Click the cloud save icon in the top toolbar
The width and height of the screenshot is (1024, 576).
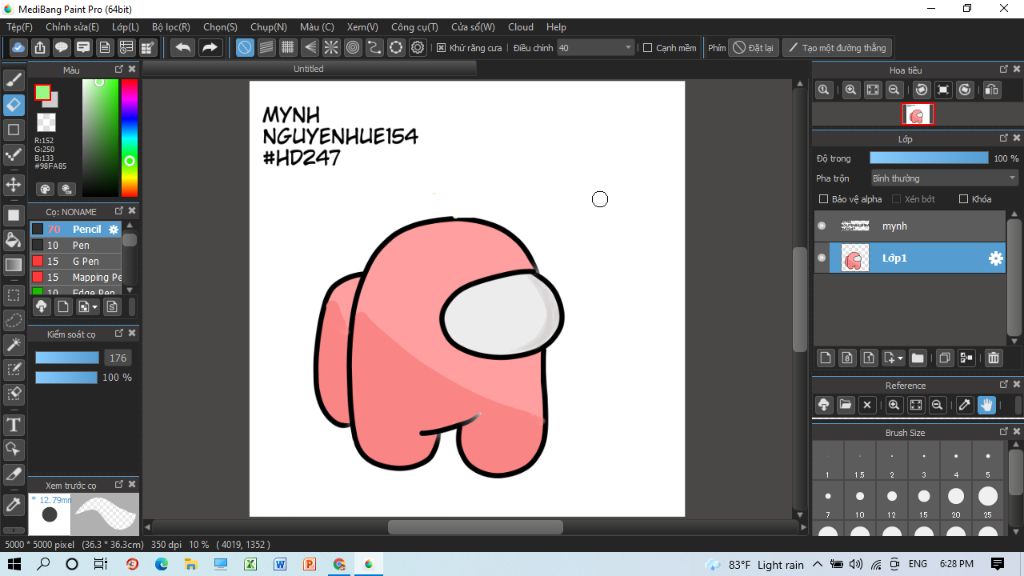point(18,48)
